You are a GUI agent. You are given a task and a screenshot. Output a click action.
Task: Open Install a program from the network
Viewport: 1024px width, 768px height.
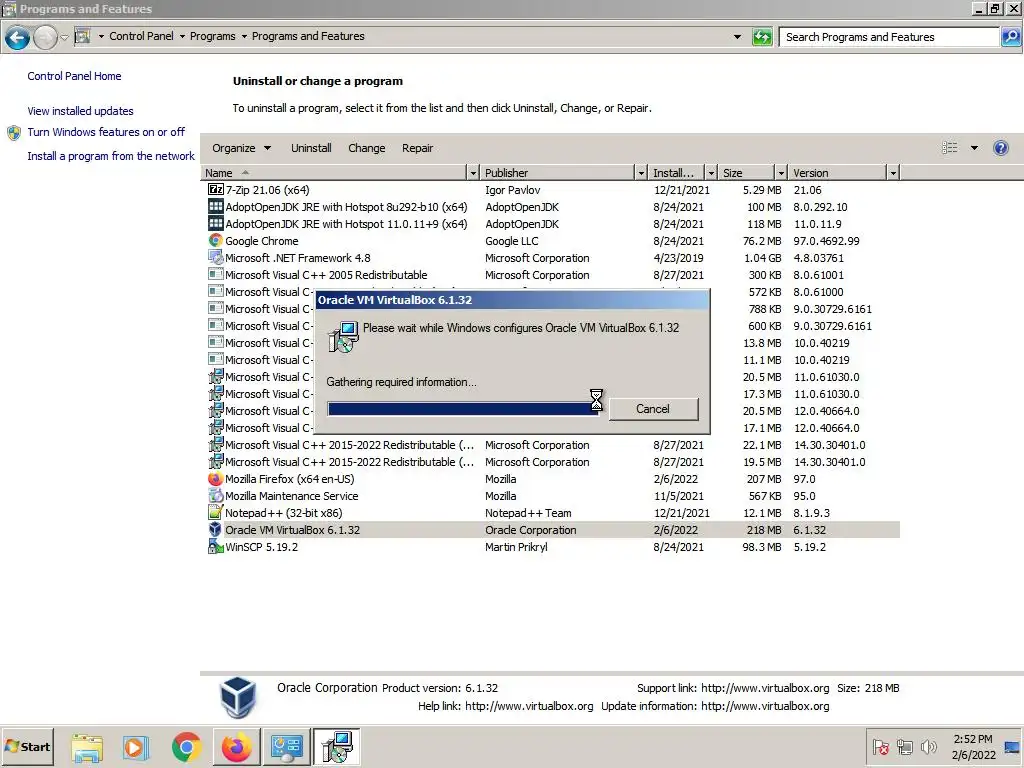click(111, 156)
